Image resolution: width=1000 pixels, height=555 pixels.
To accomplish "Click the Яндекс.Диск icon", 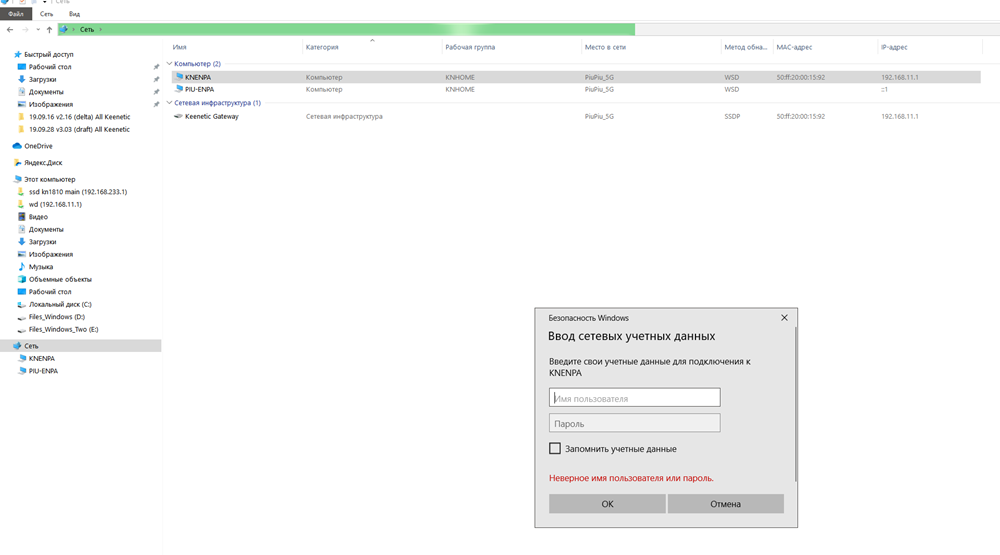I will pos(17,163).
